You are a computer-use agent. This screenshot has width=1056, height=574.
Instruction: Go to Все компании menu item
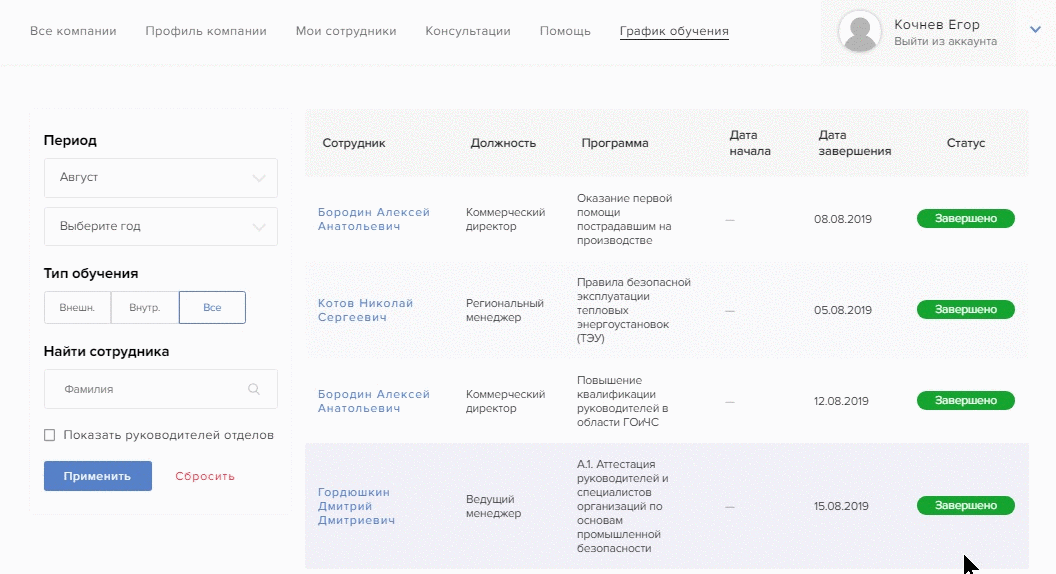(73, 31)
